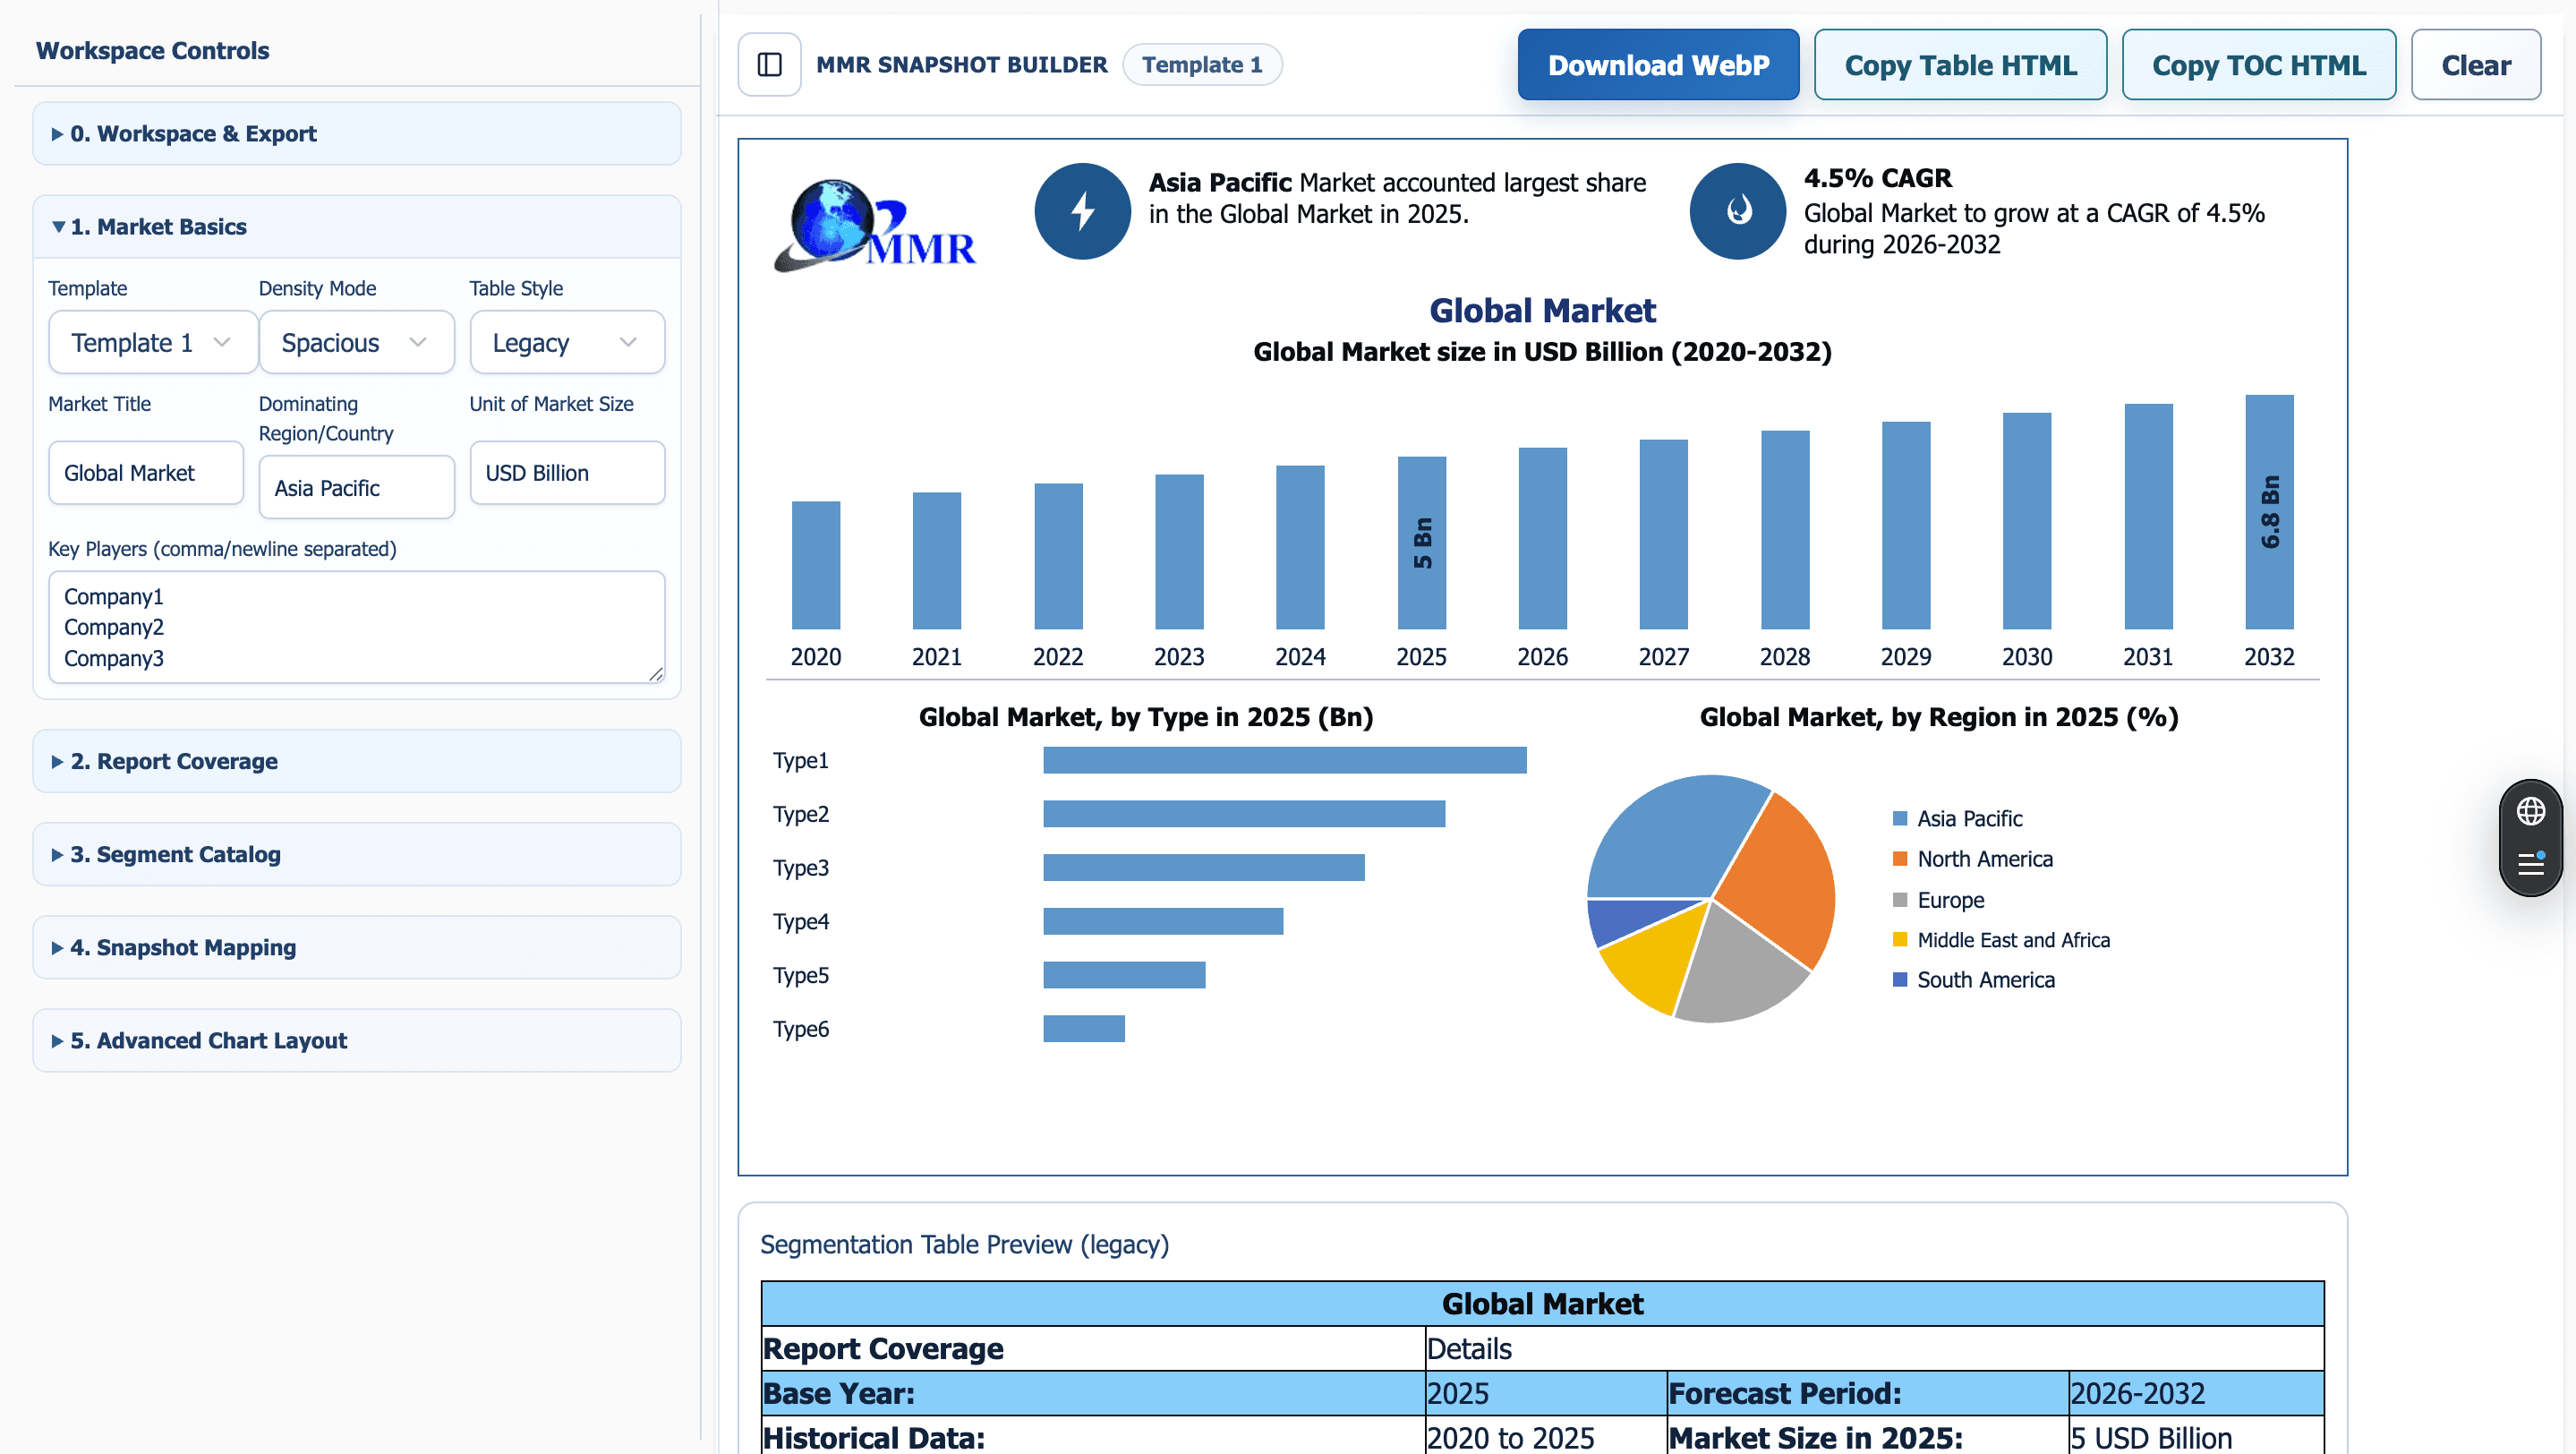Click the globe icon in floating widget
Screen dimensions: 2576x1454
pos(2530,811)
